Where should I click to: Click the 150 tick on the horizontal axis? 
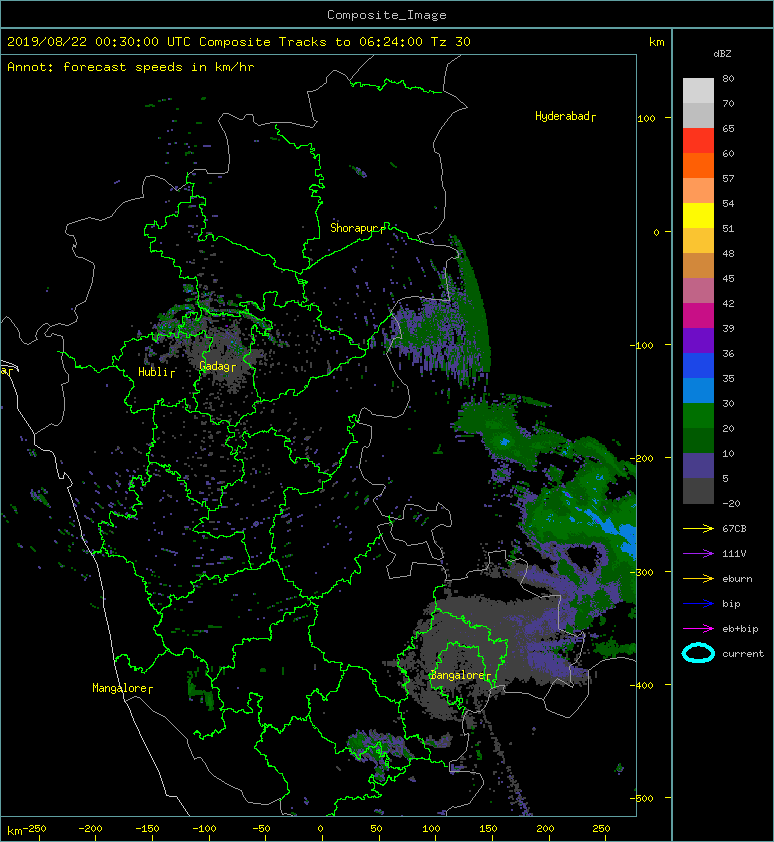point(487,829)
